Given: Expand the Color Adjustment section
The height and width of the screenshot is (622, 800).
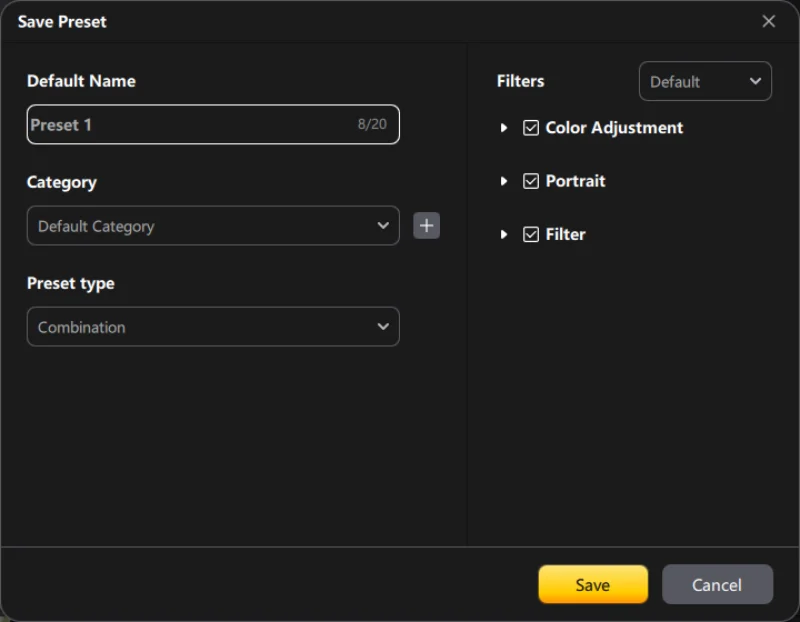Looking at the screenshot, I should tap(504, 128).
